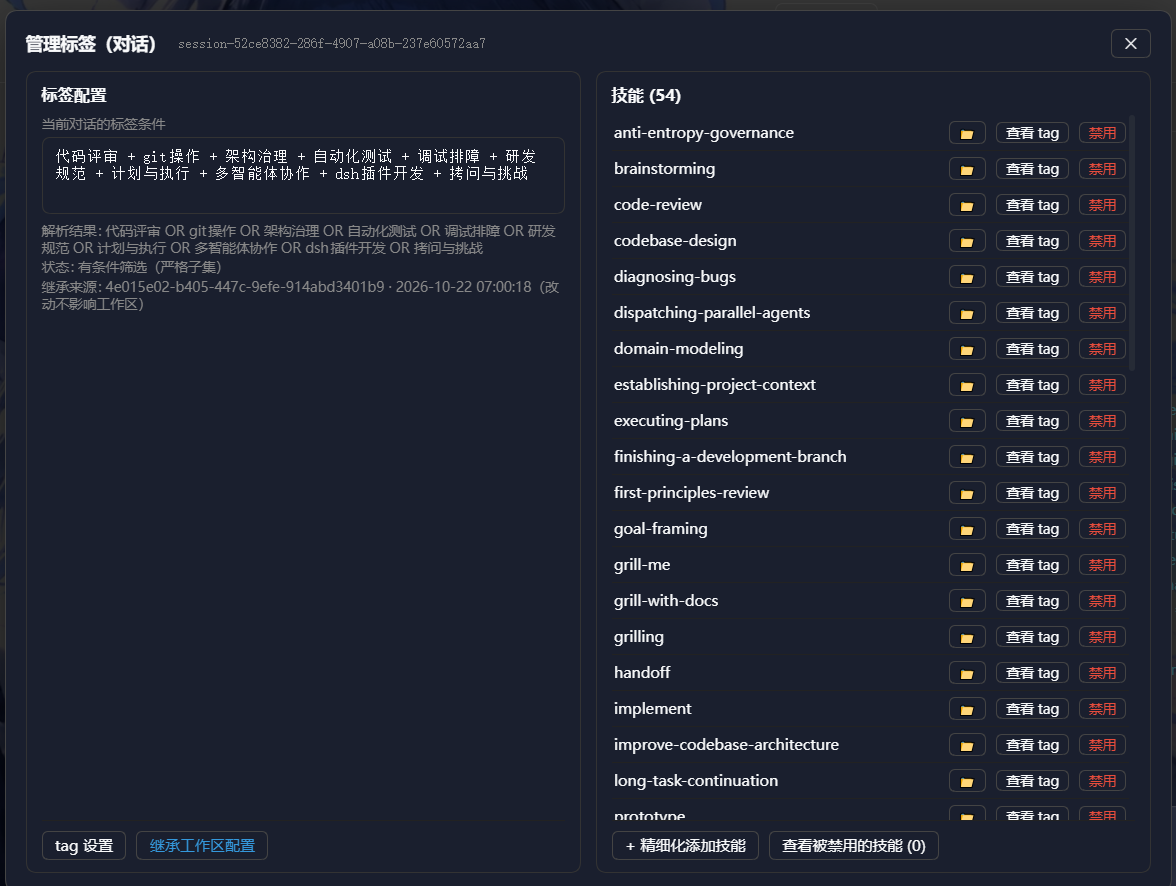Click 查看 tag for anti-entropy-governance

click(x=1032, y=134)
